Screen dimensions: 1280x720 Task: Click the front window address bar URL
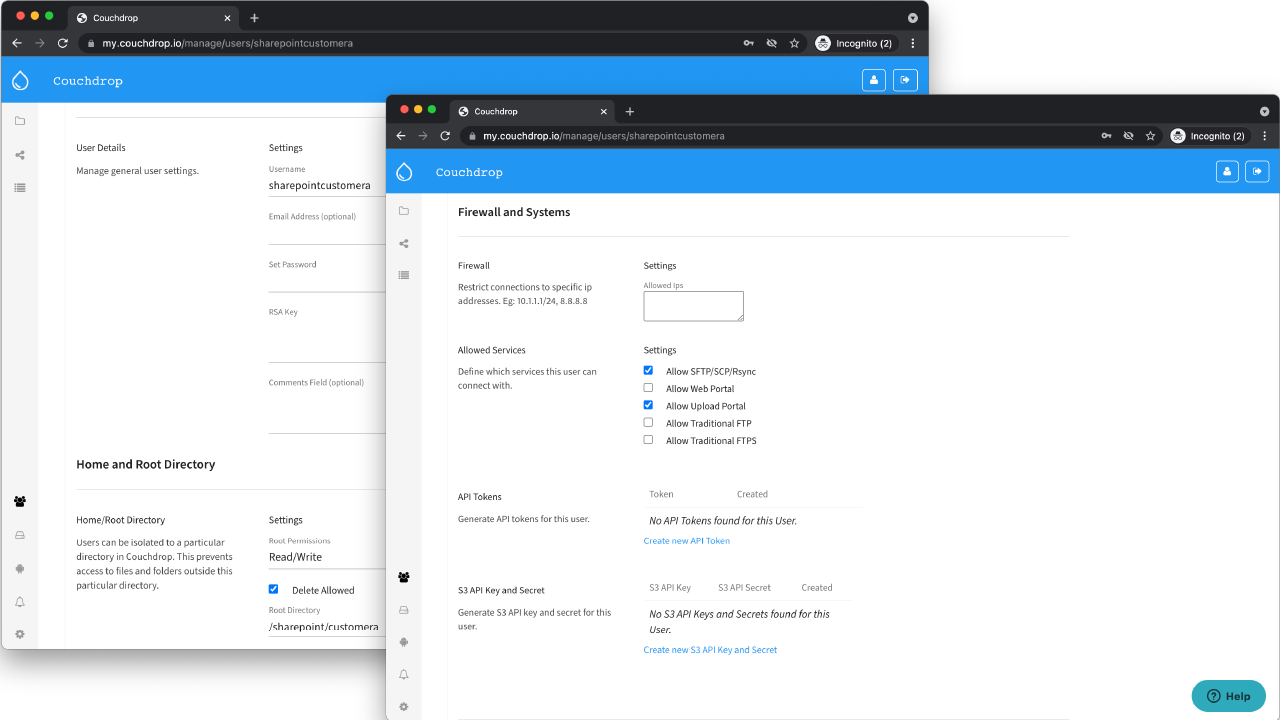coord(604,136)
